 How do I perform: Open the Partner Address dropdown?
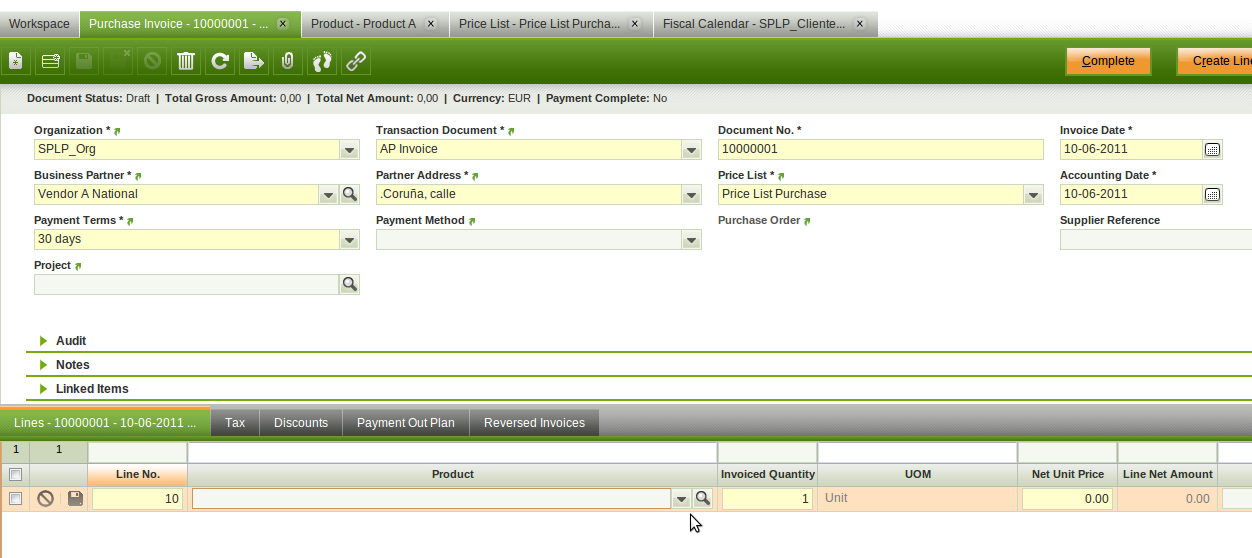[691, 194]
